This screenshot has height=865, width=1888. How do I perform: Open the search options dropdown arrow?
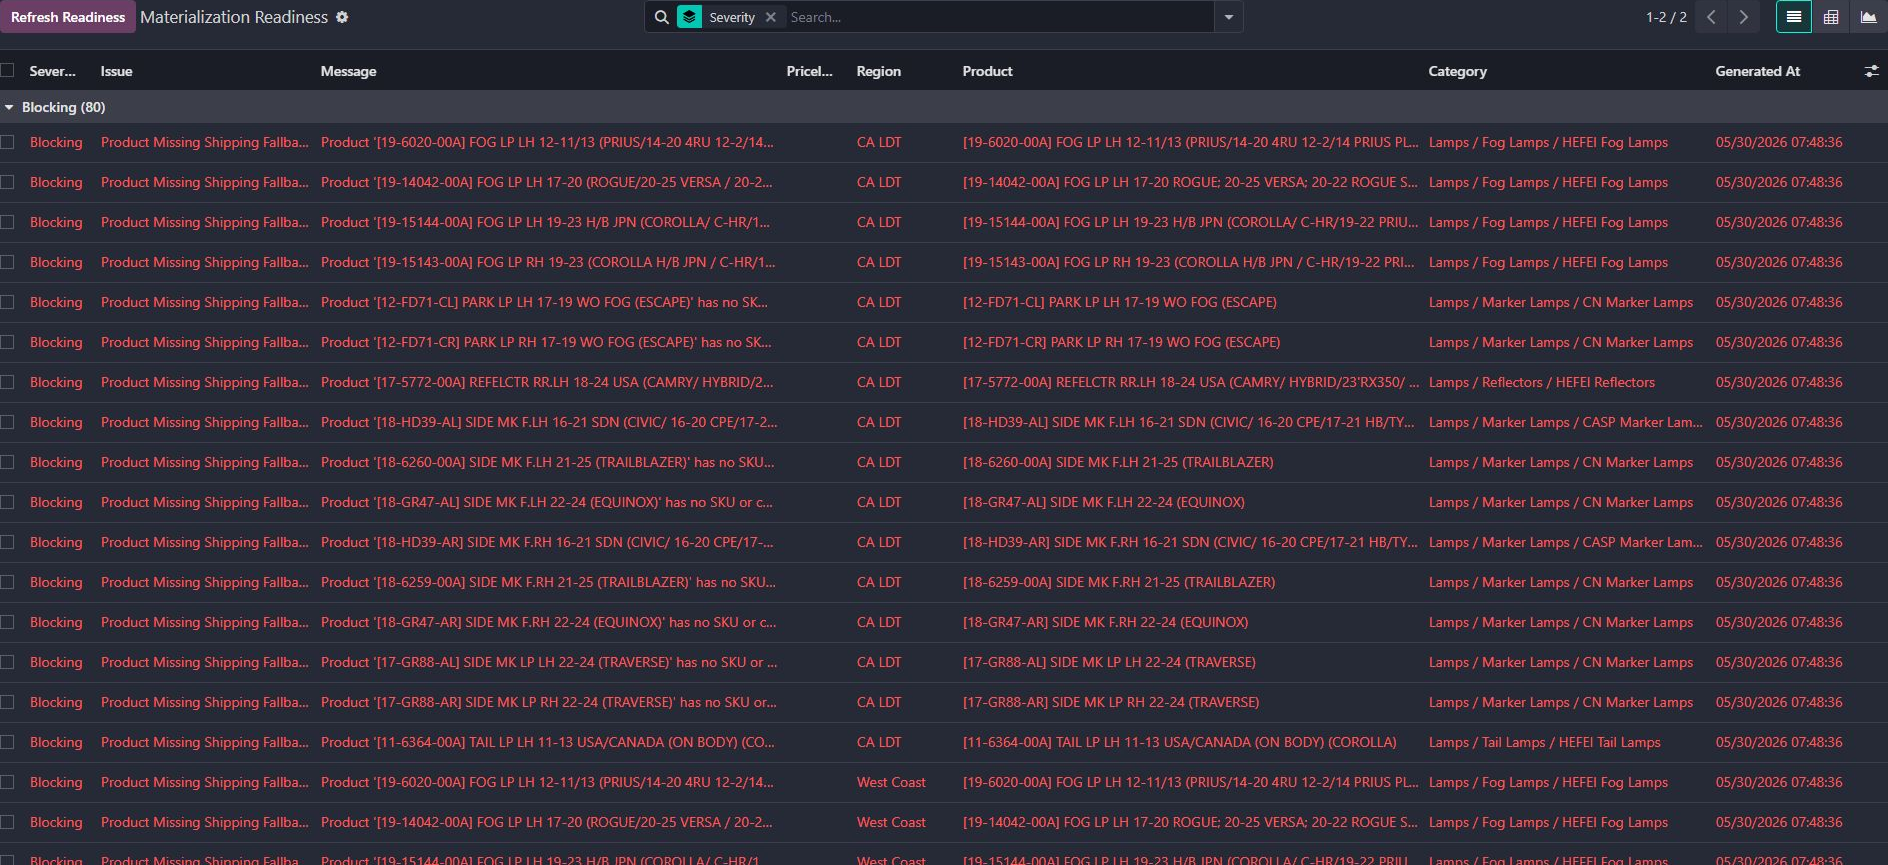(x=1229, y=17)
